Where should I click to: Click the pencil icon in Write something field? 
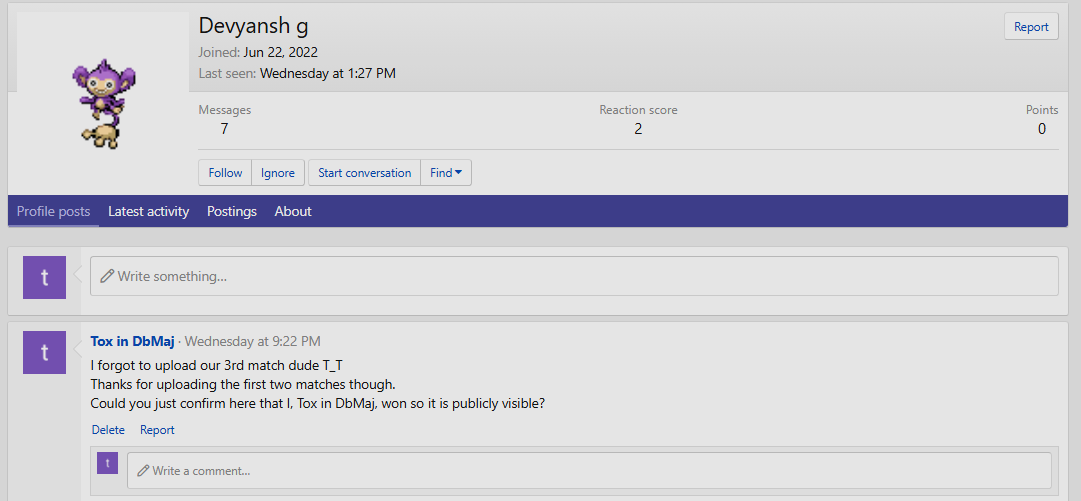[107, 276]
